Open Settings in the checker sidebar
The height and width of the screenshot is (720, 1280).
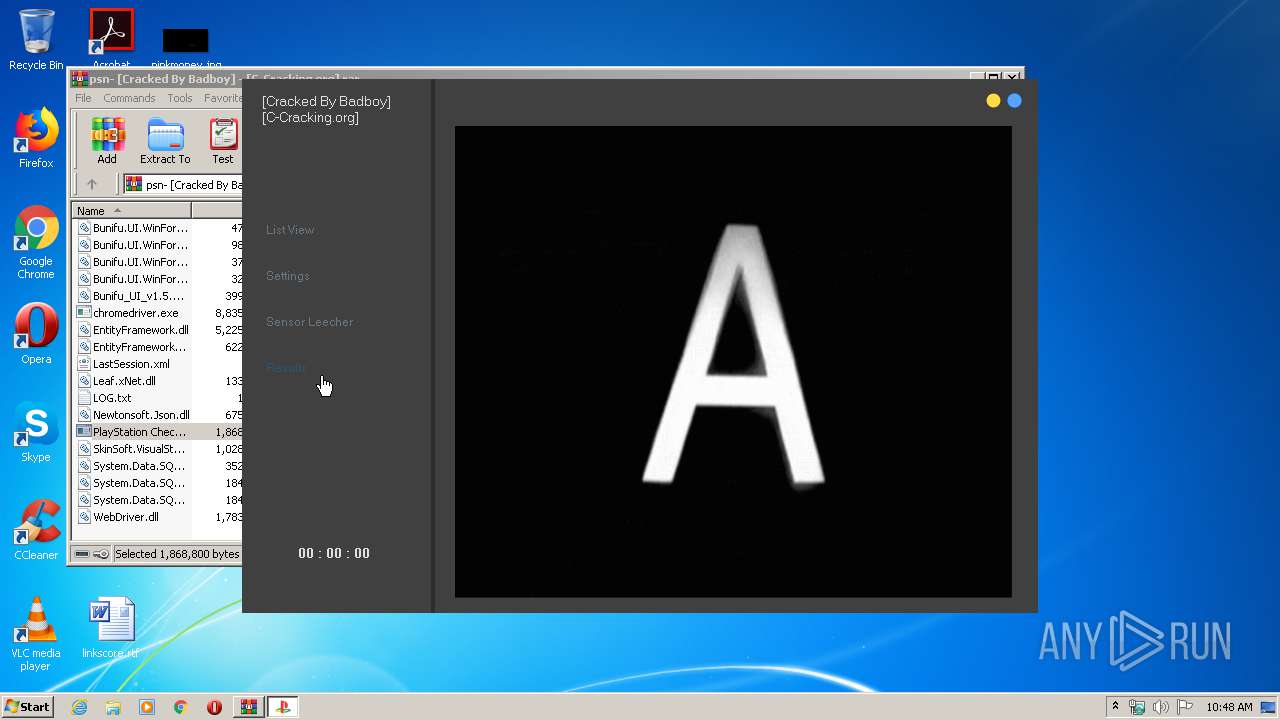coord(288,276)
